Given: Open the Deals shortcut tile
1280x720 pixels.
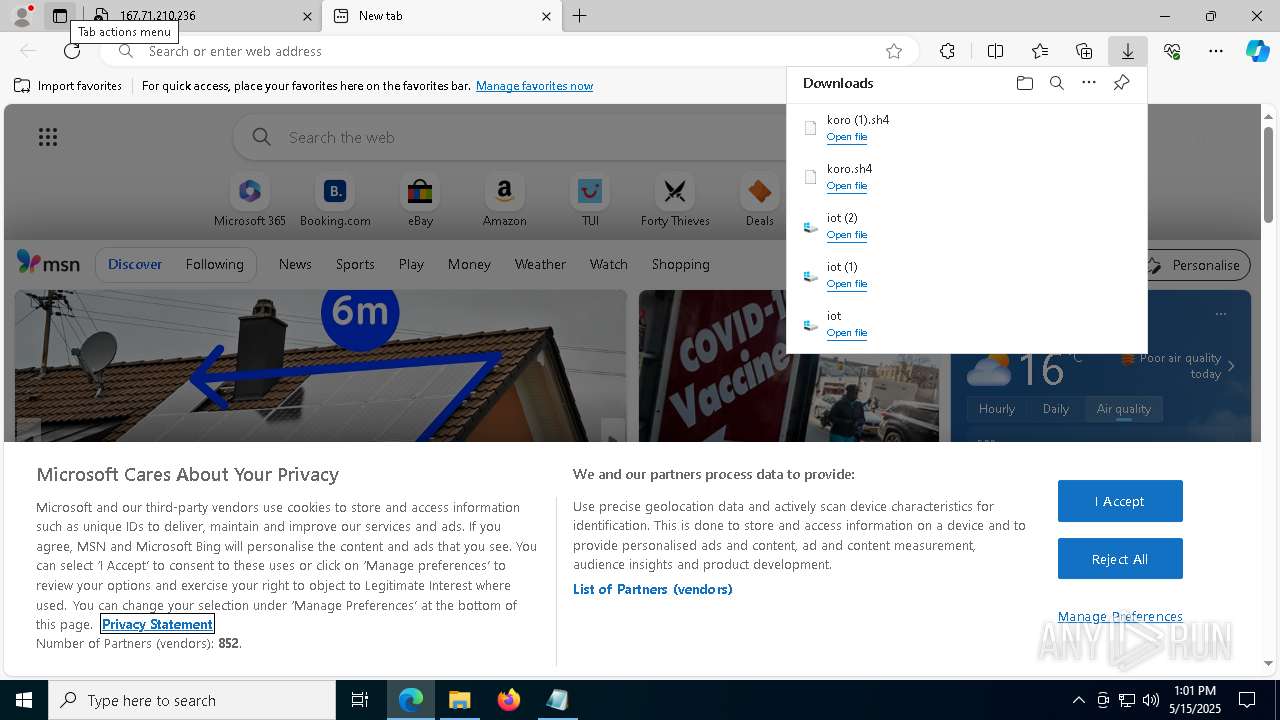Looking at the screenshot, I should point(760,200).
